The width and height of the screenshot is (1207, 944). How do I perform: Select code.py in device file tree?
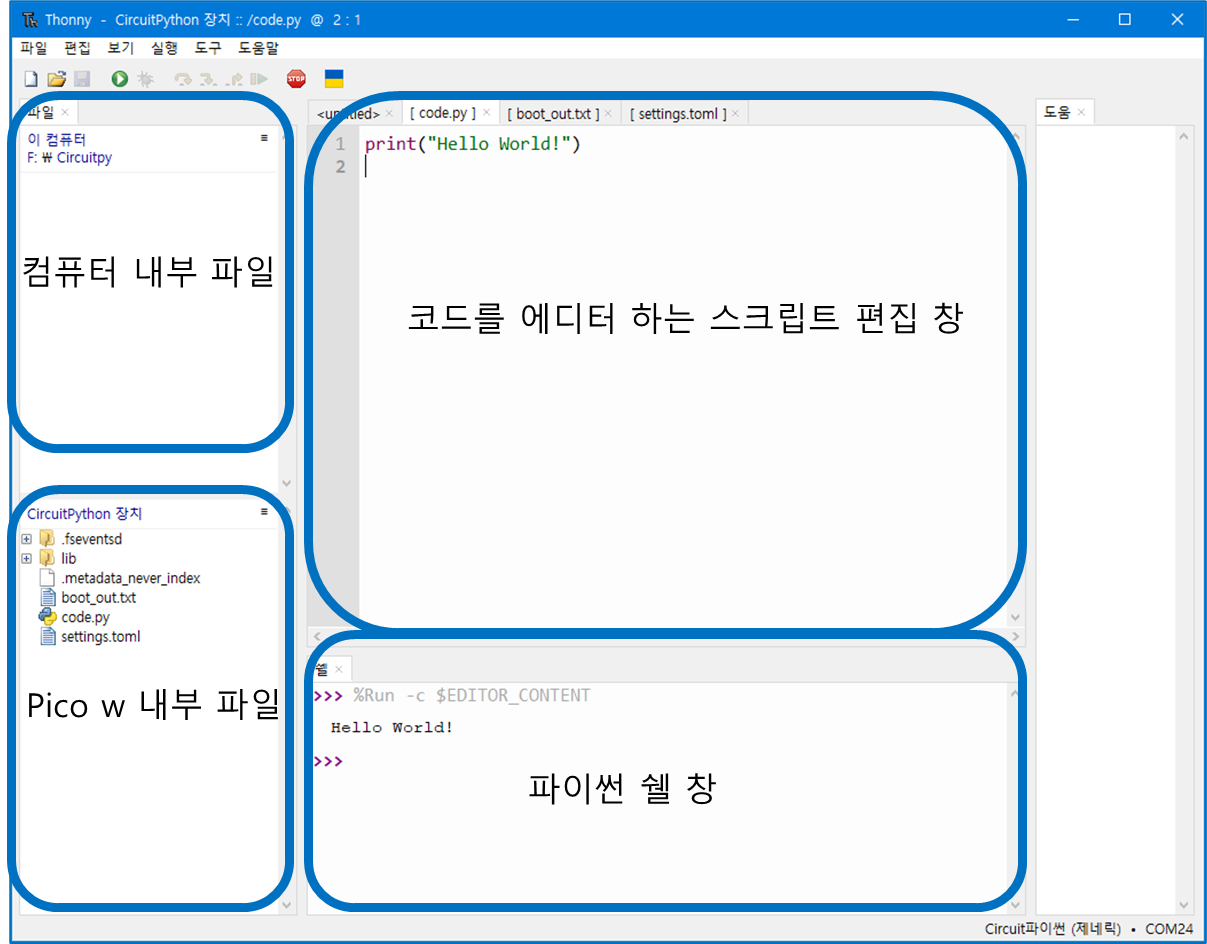[86, 617]
